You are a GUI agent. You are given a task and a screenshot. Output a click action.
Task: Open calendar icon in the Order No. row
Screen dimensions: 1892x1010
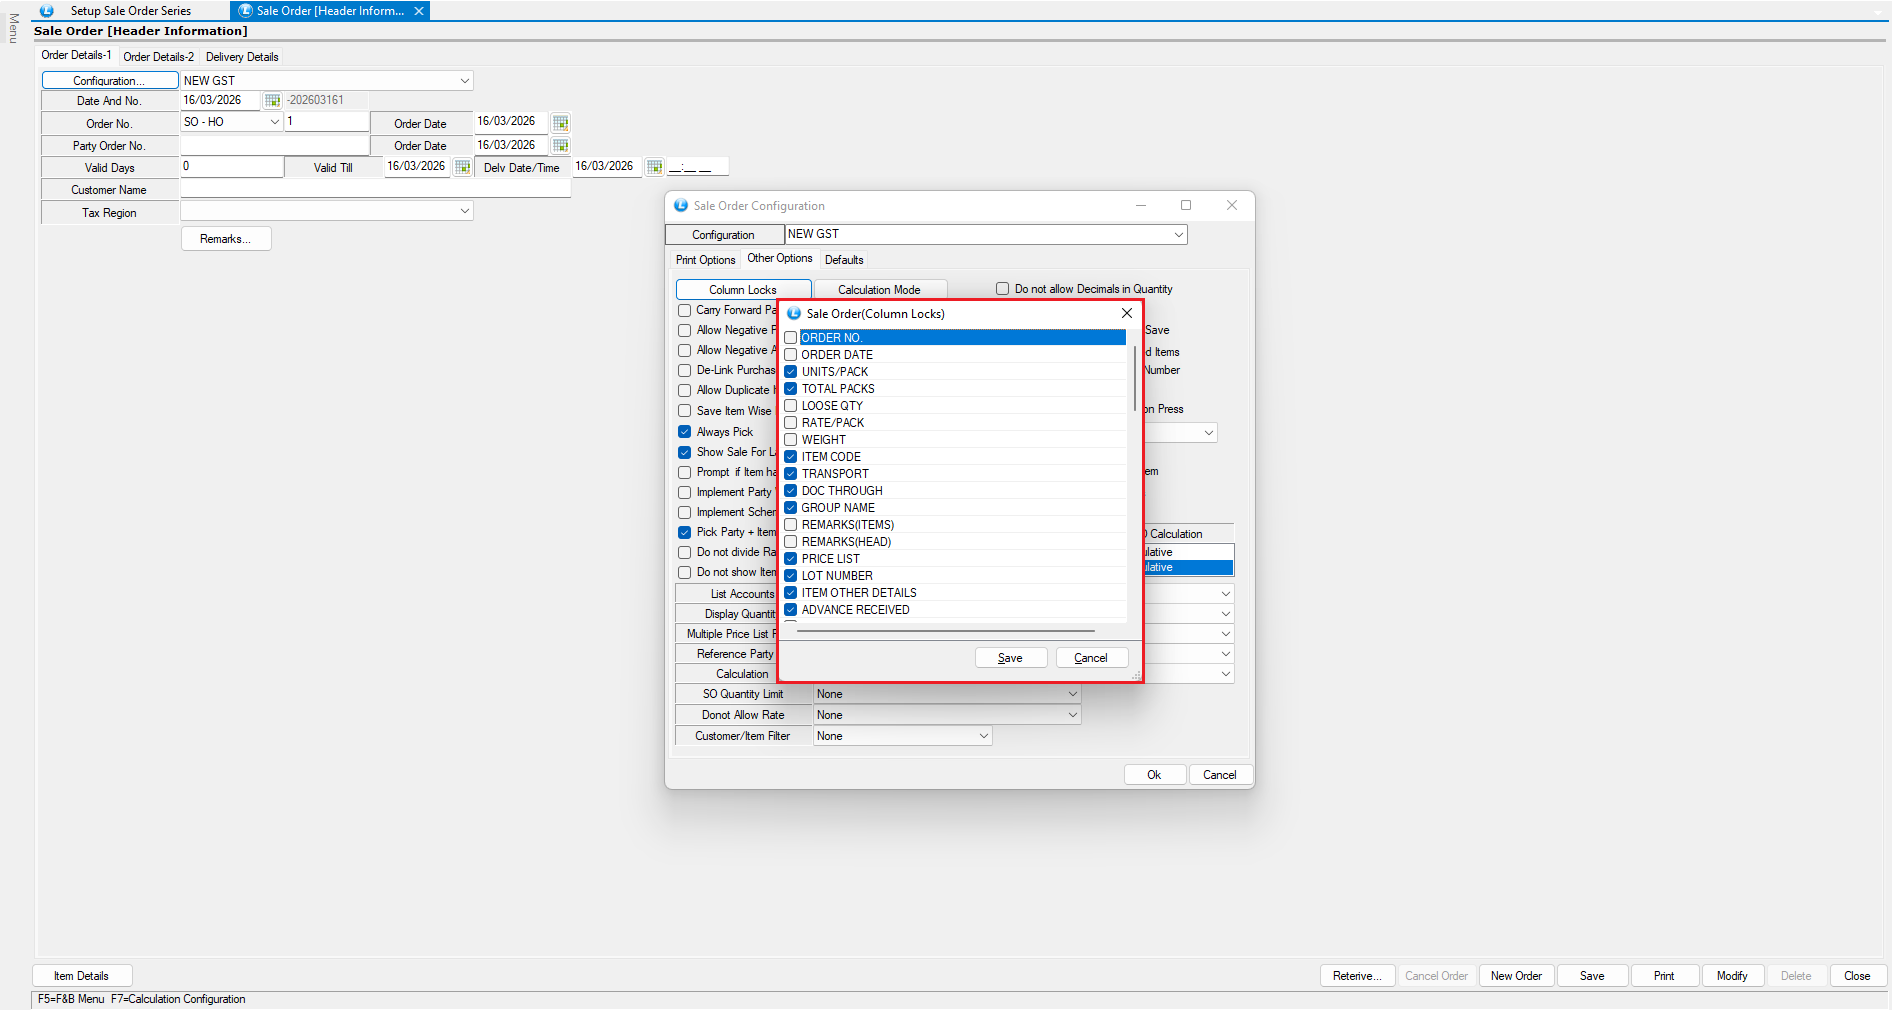(560, 123)
